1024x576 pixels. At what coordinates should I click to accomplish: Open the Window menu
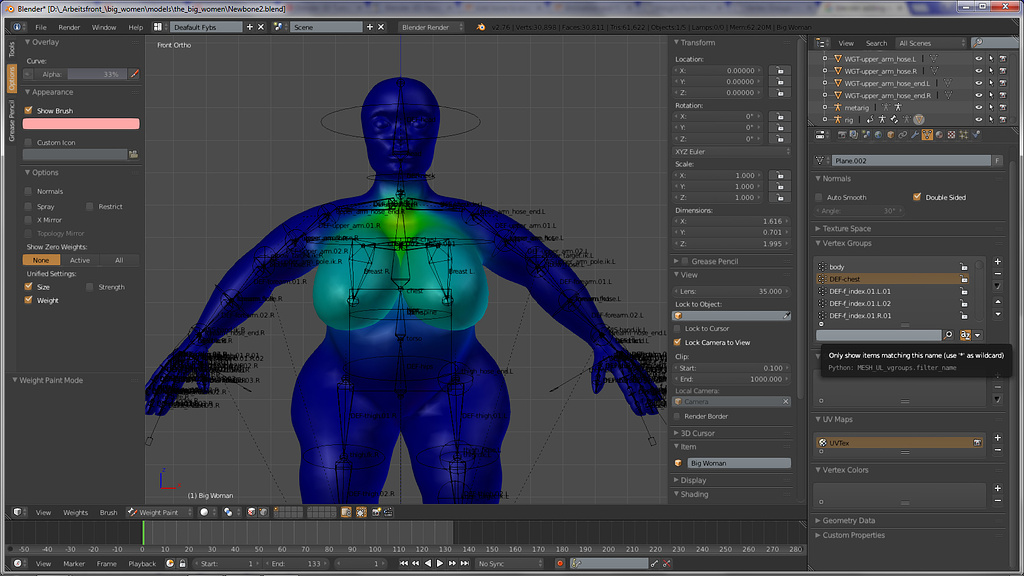[x=103, y=27]
